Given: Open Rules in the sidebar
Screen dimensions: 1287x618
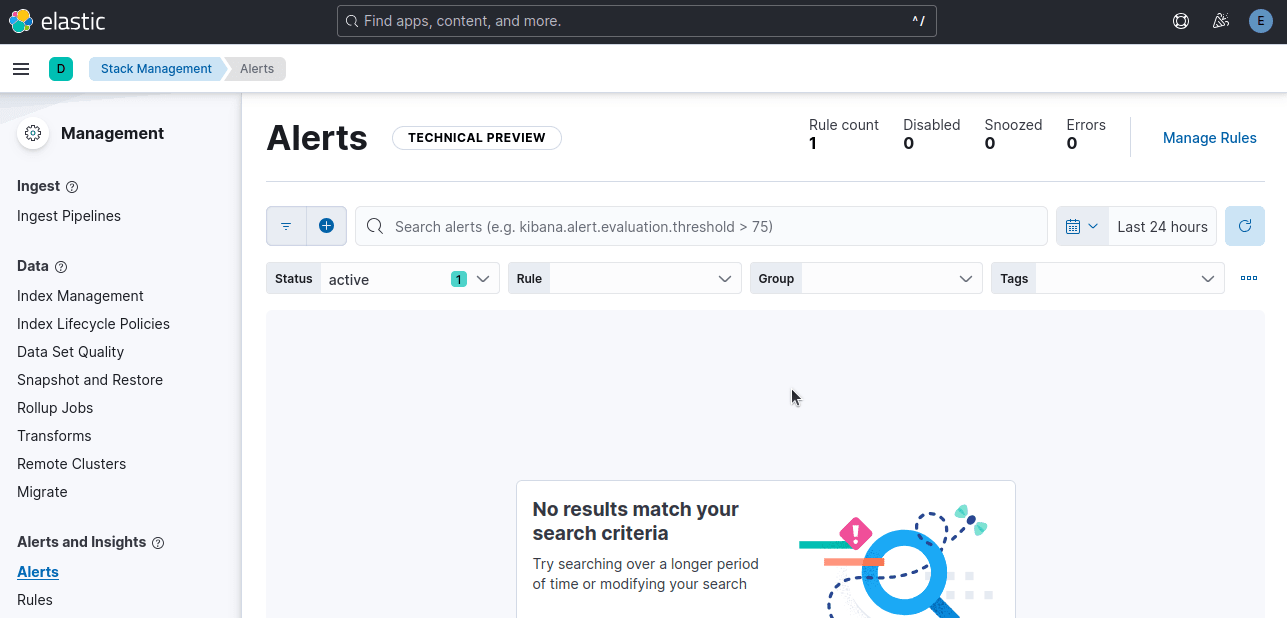Looking at the screenshot, I should pos(35,600).
